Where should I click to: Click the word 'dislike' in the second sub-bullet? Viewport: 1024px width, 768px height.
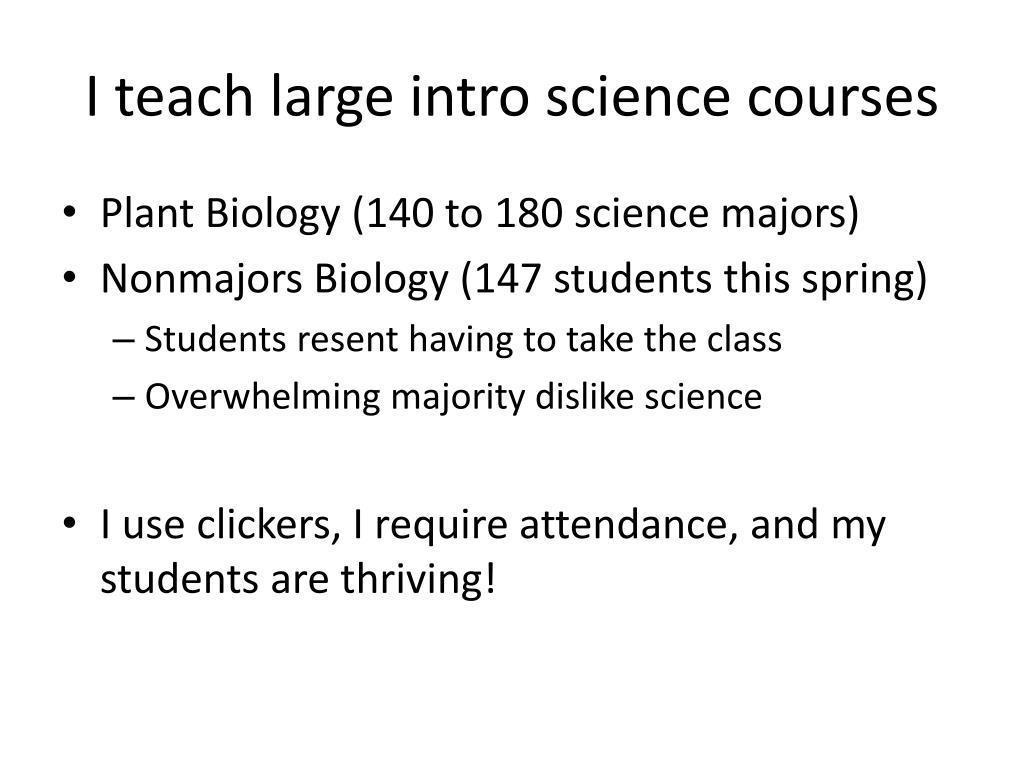pos(584,396)
